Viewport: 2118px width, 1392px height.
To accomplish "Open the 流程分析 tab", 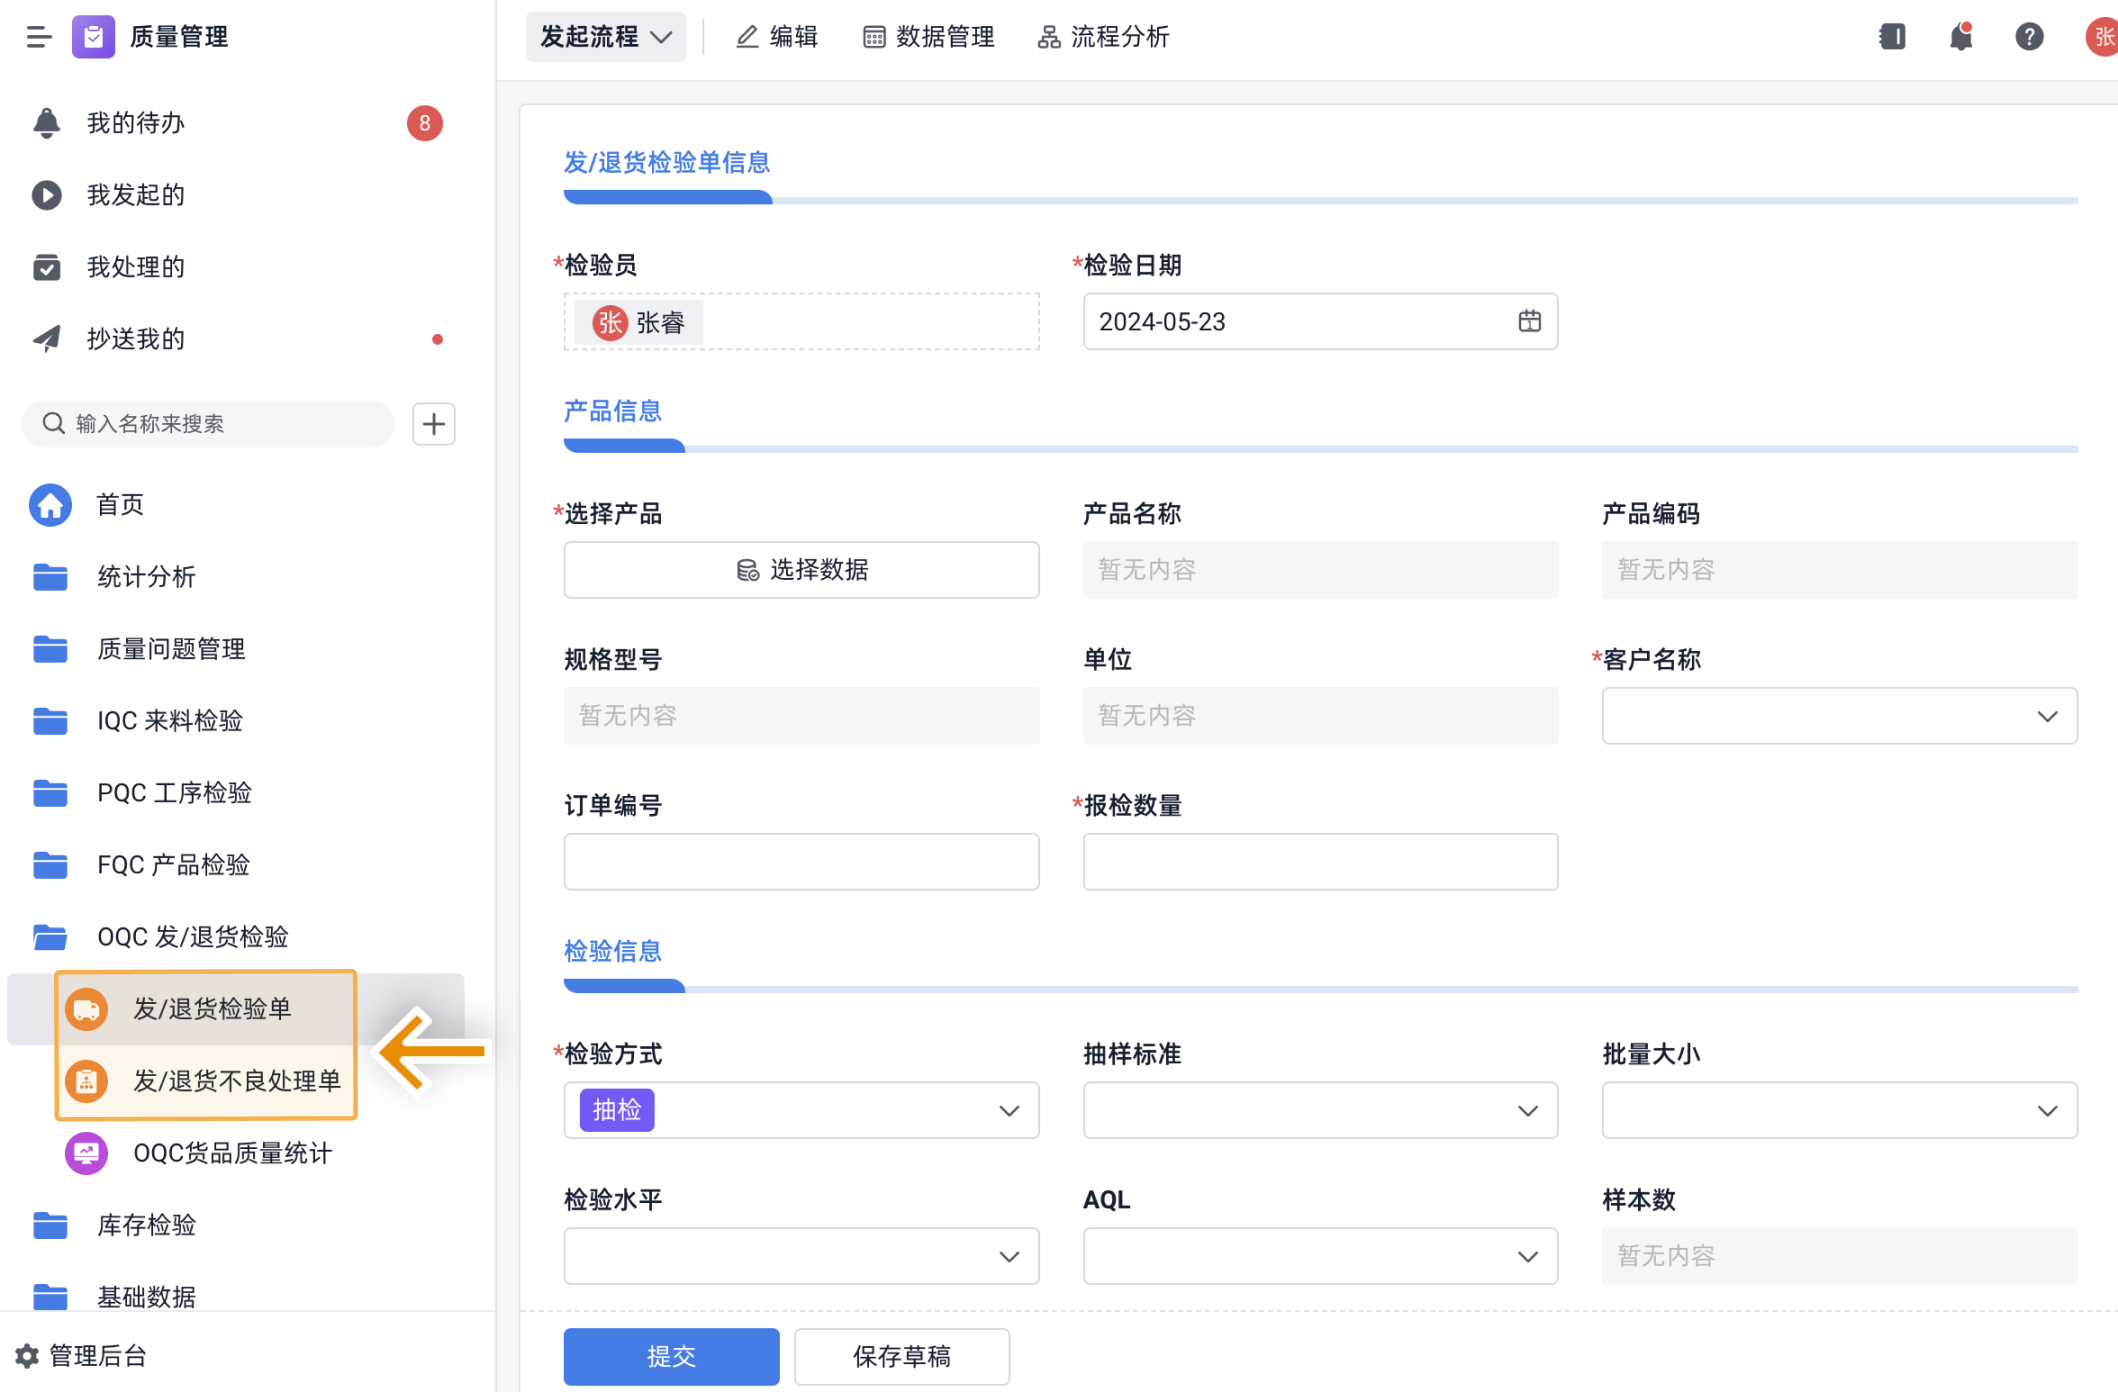I will pos(1104,37).
